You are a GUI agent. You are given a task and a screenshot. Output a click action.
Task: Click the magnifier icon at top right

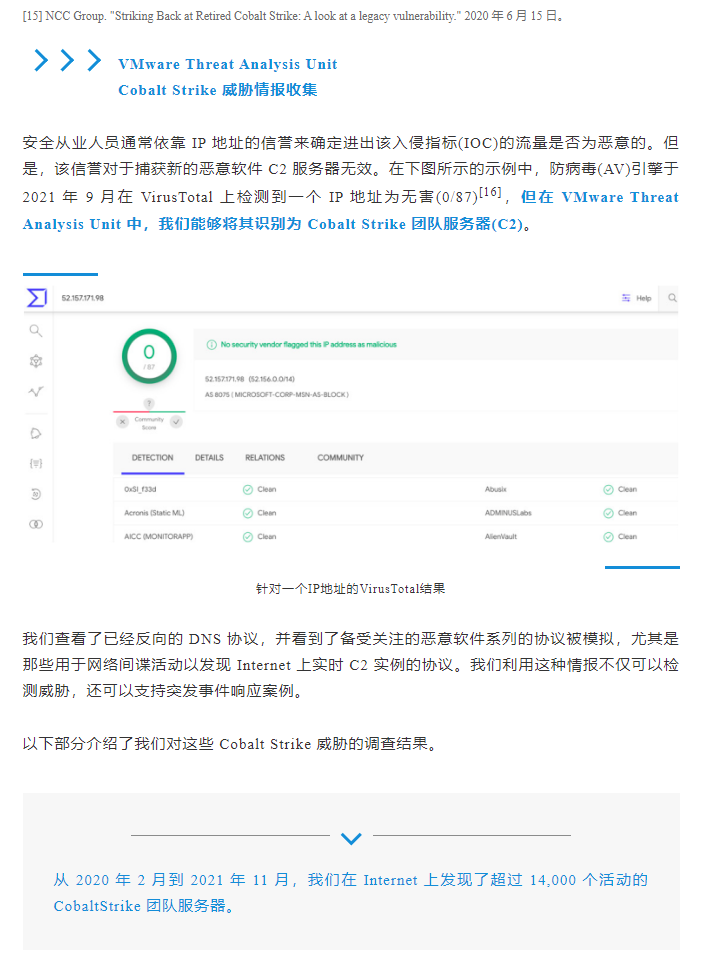point(672,298)
